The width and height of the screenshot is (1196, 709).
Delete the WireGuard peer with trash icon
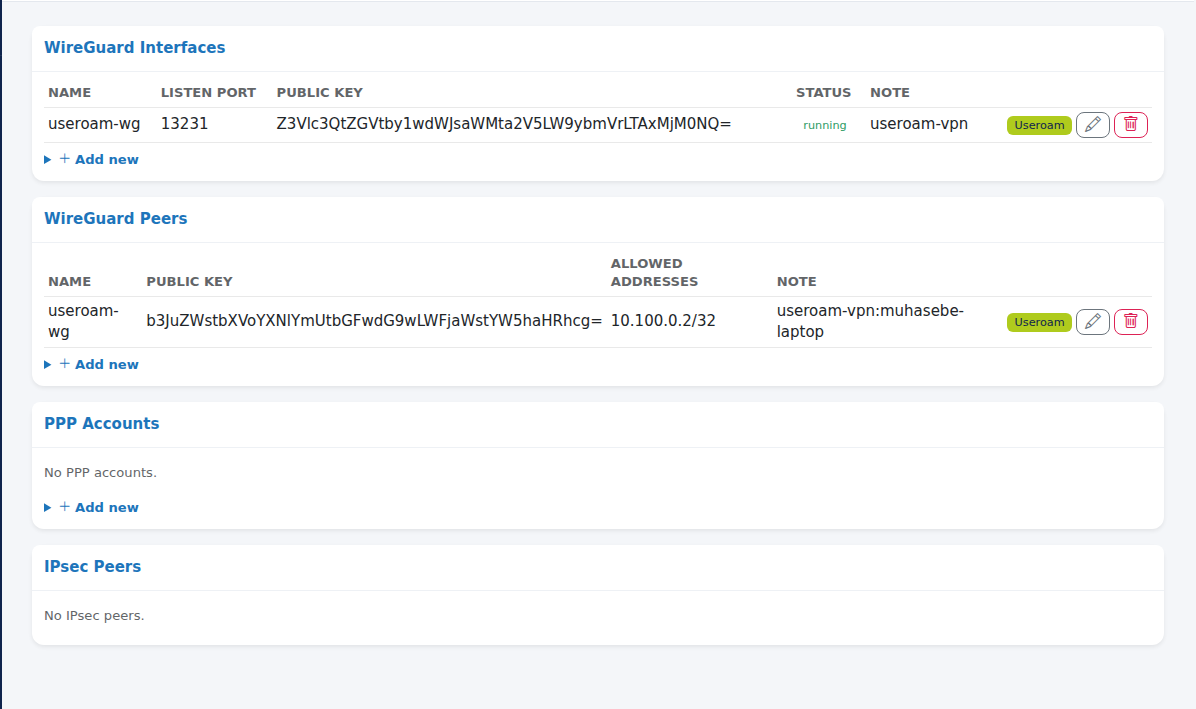(1130, 322)
